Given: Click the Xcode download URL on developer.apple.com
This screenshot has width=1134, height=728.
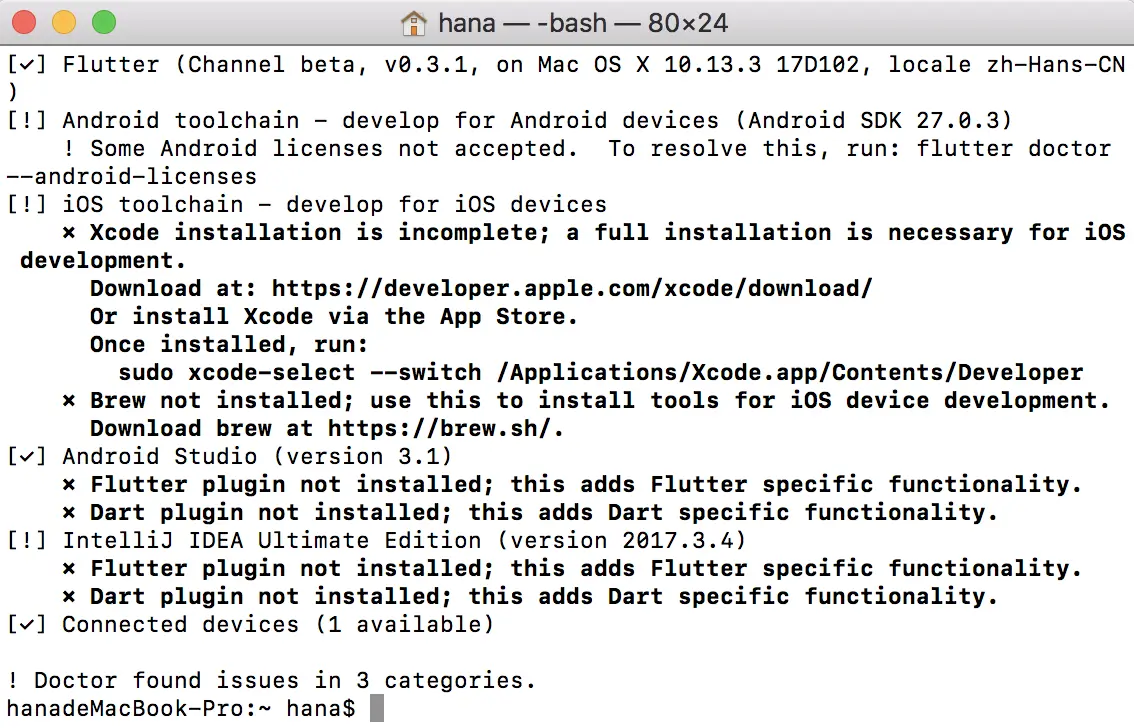Looking at the screenshot, I should 572,289.
